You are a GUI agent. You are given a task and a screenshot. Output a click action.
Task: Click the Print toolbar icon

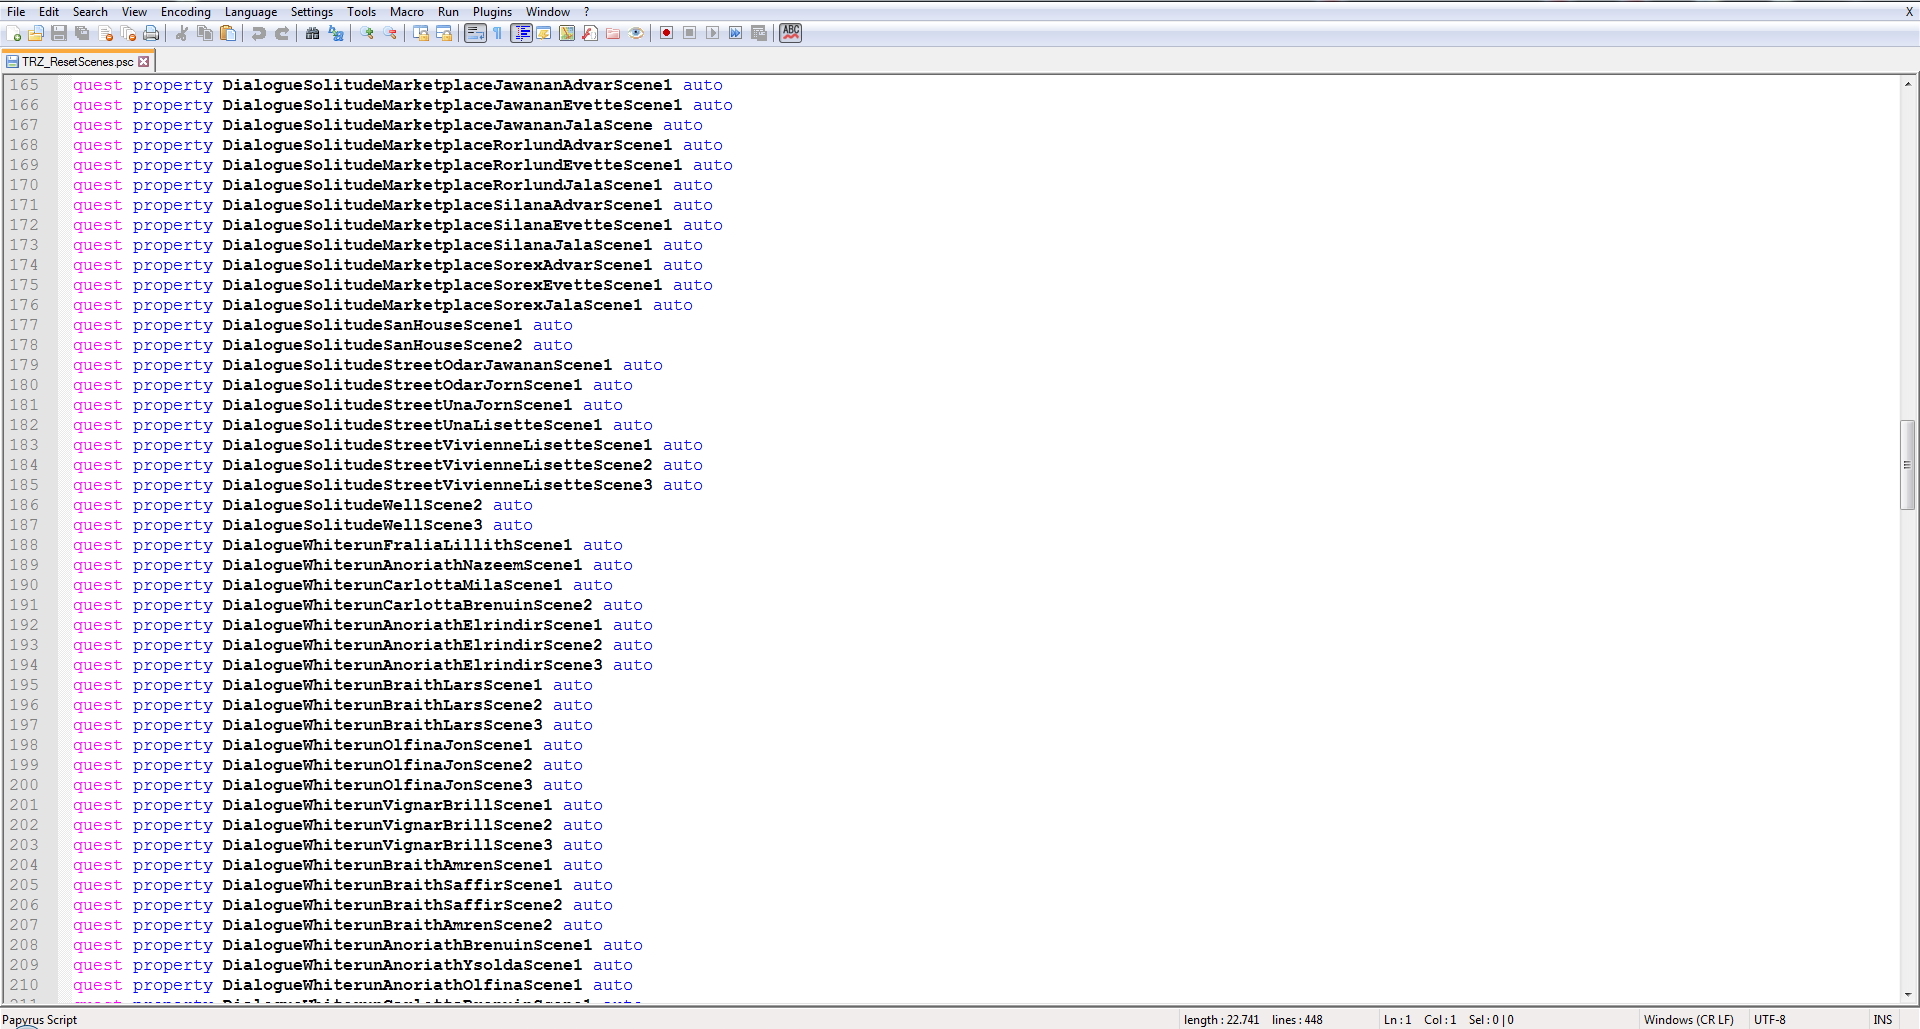(151, 34)
